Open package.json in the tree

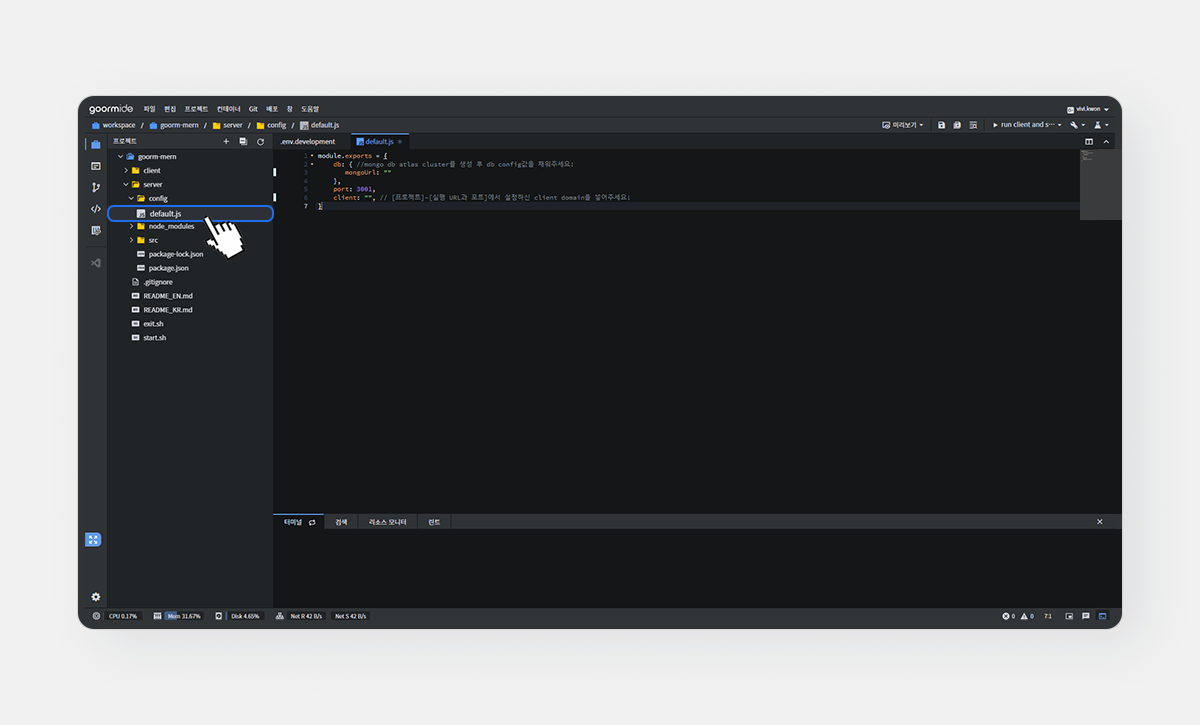168,268
